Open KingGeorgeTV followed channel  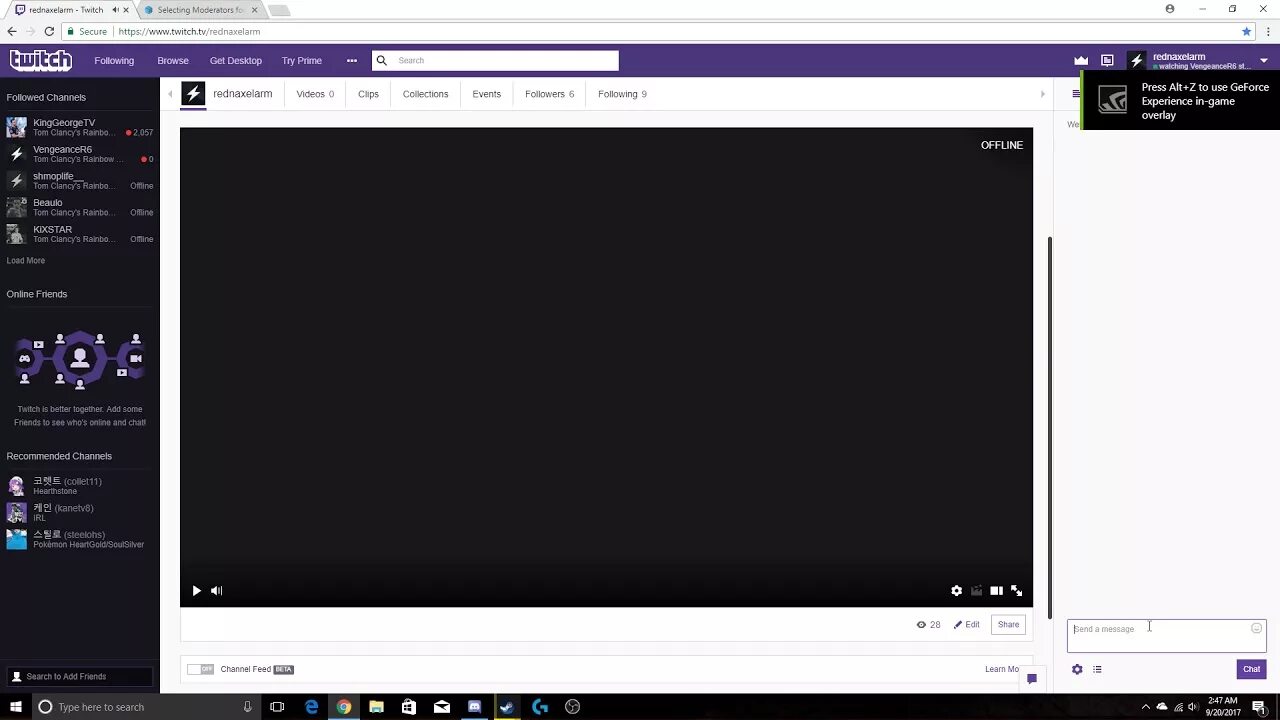tap(79, 127)
